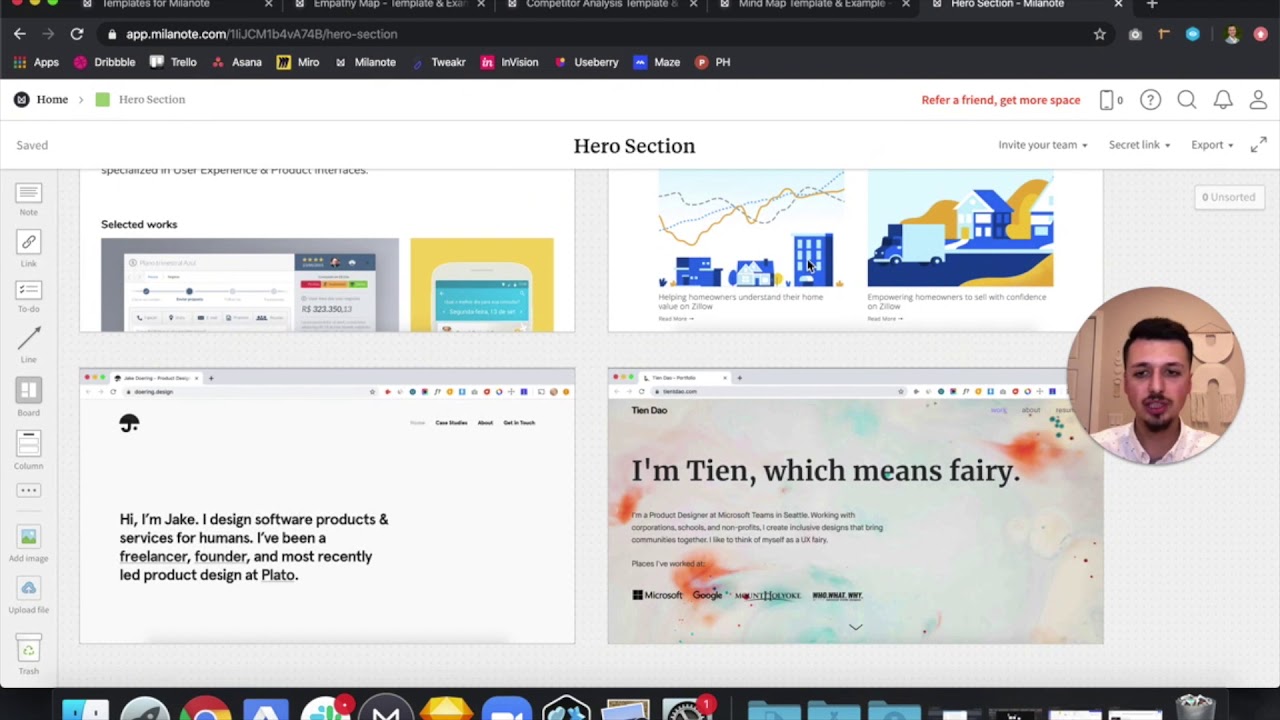
Task: Open the Maze bookmark
Action: [x=656, y=62]
